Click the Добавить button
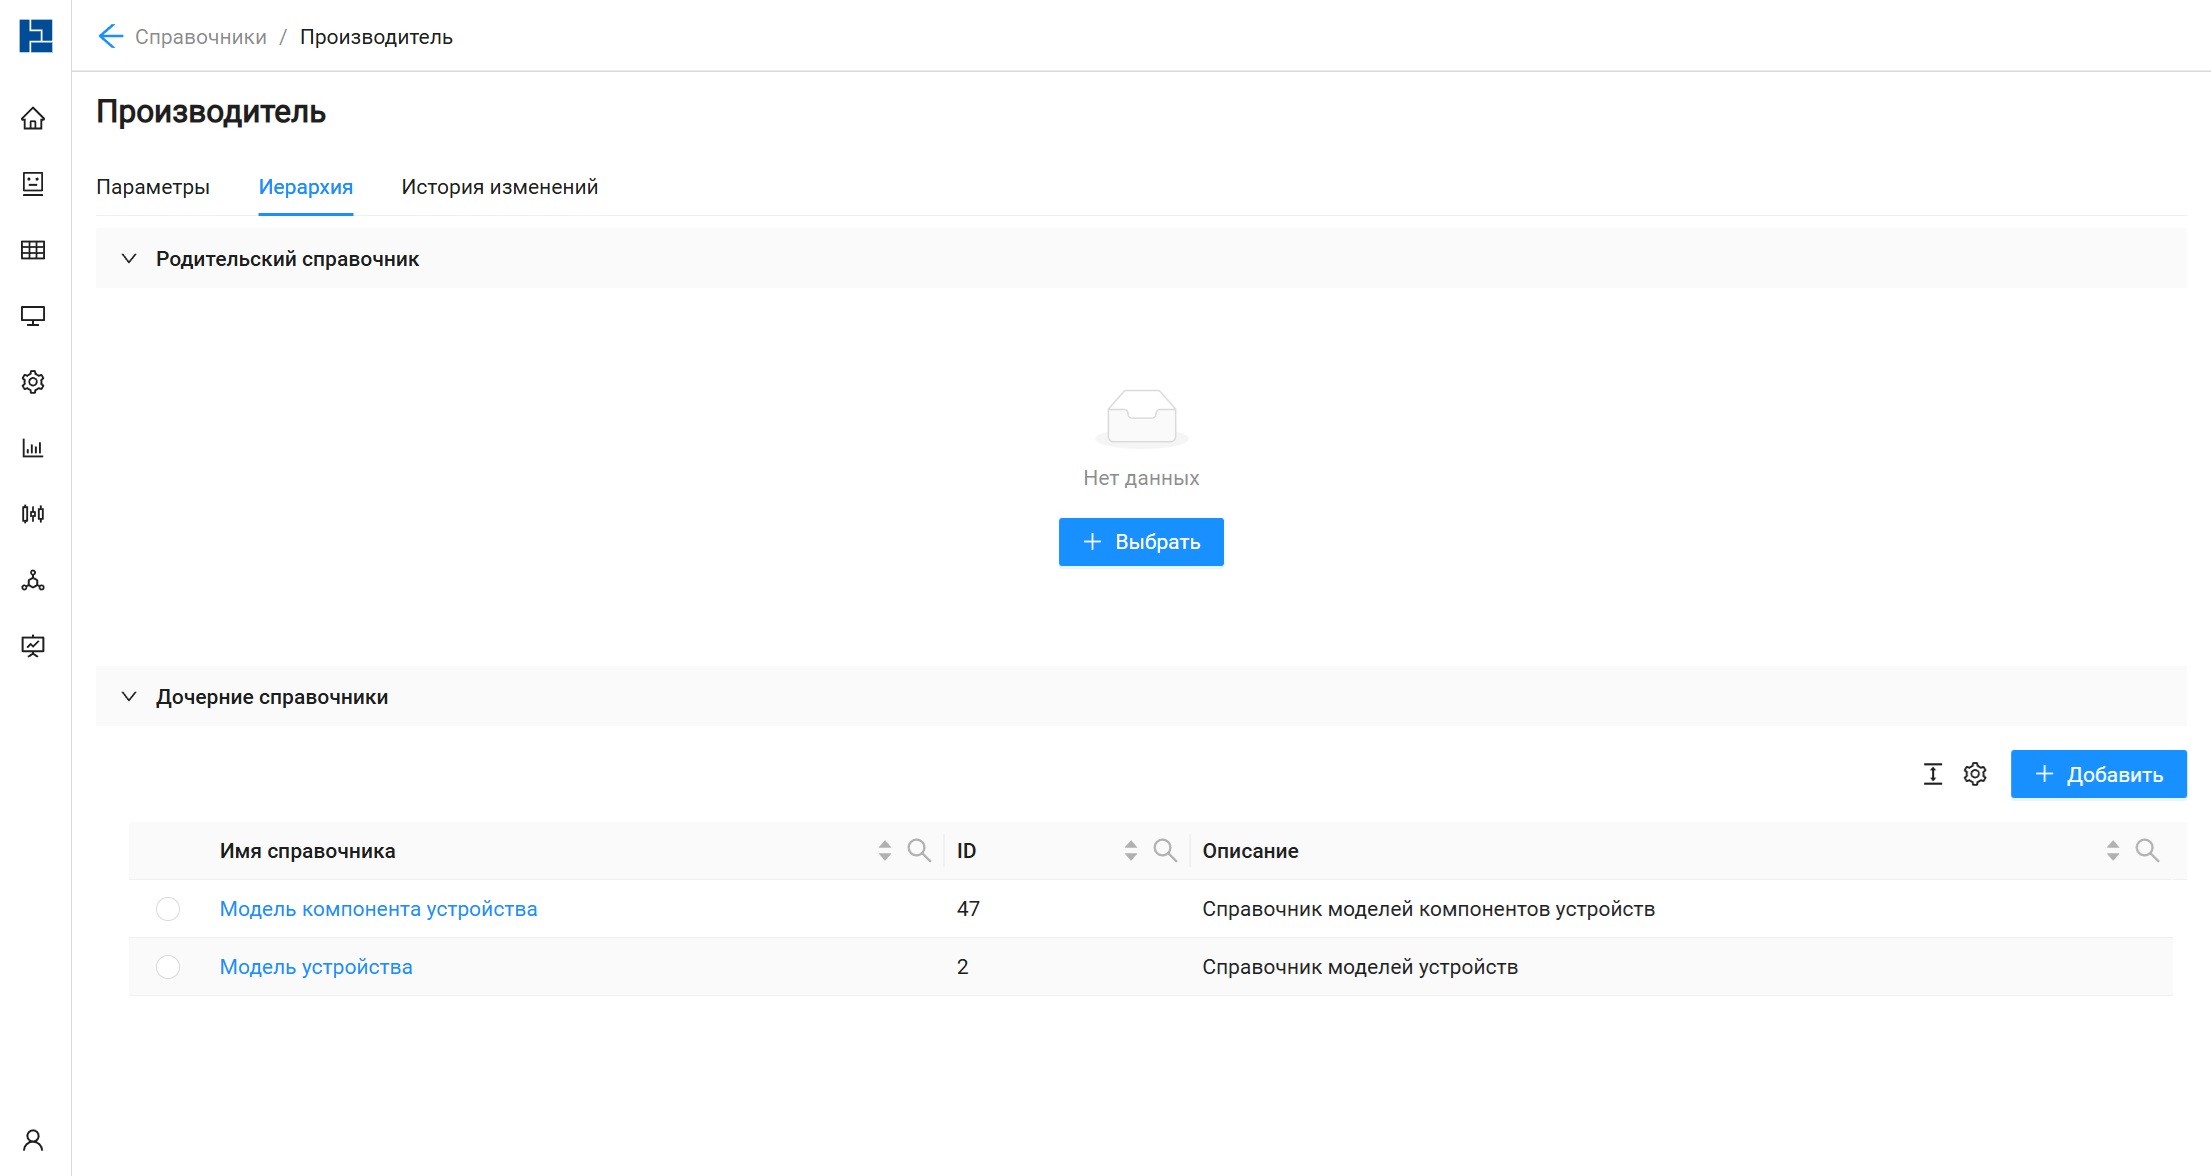The width and height of the screenshot is (2211, 1176). 2098,775
